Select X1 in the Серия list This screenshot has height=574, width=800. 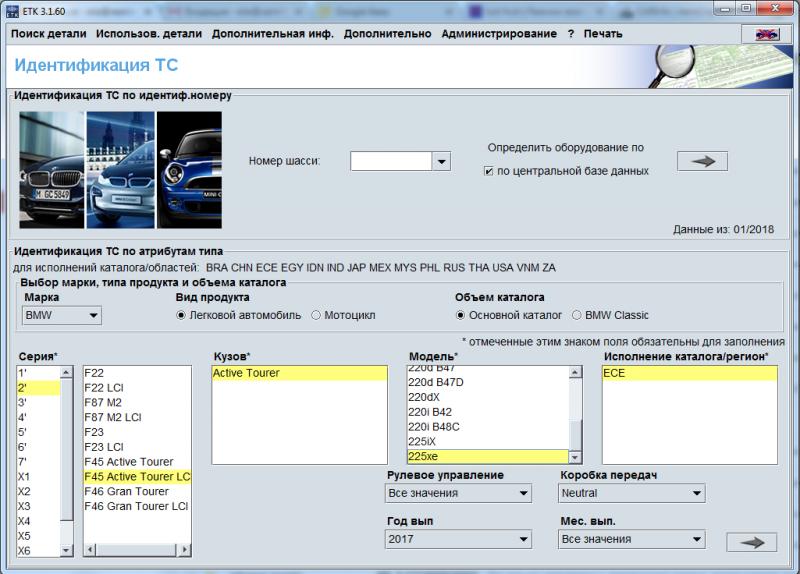(38, 477)
